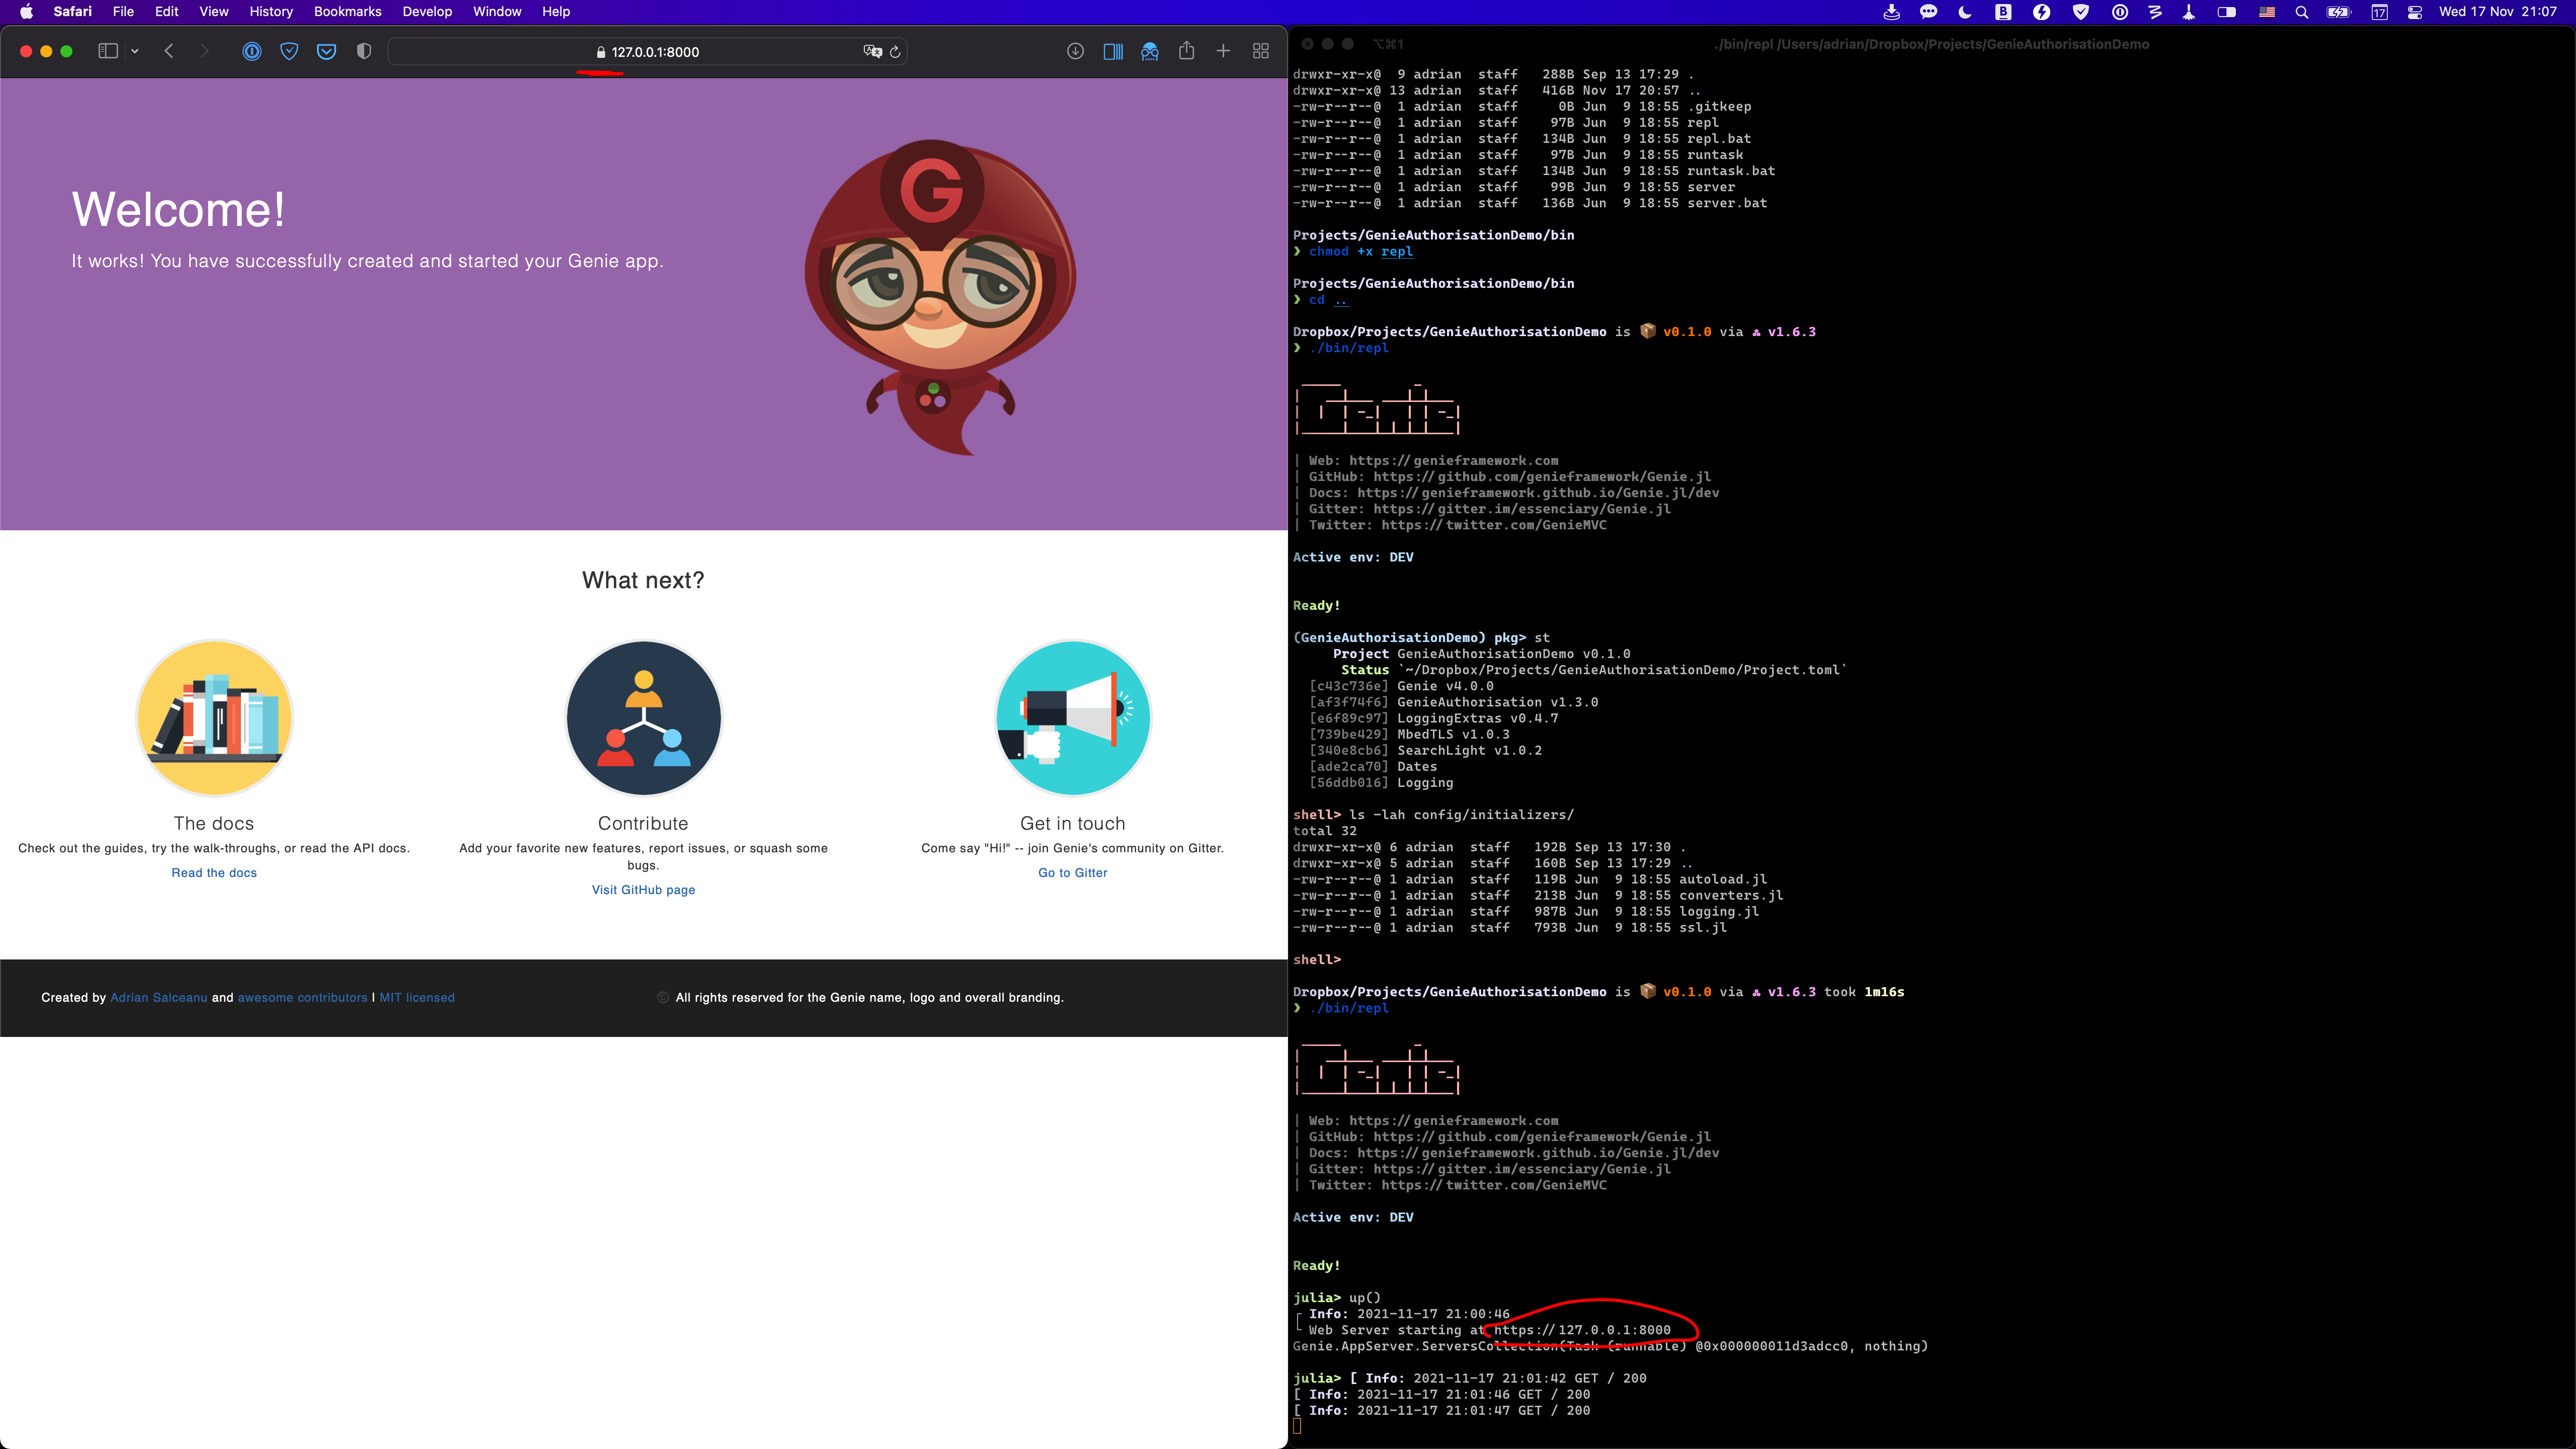The width and height of the screenshot is (2576, 1449).
Task: Click the translate icon in the address bar
Action: click(872, 52)
